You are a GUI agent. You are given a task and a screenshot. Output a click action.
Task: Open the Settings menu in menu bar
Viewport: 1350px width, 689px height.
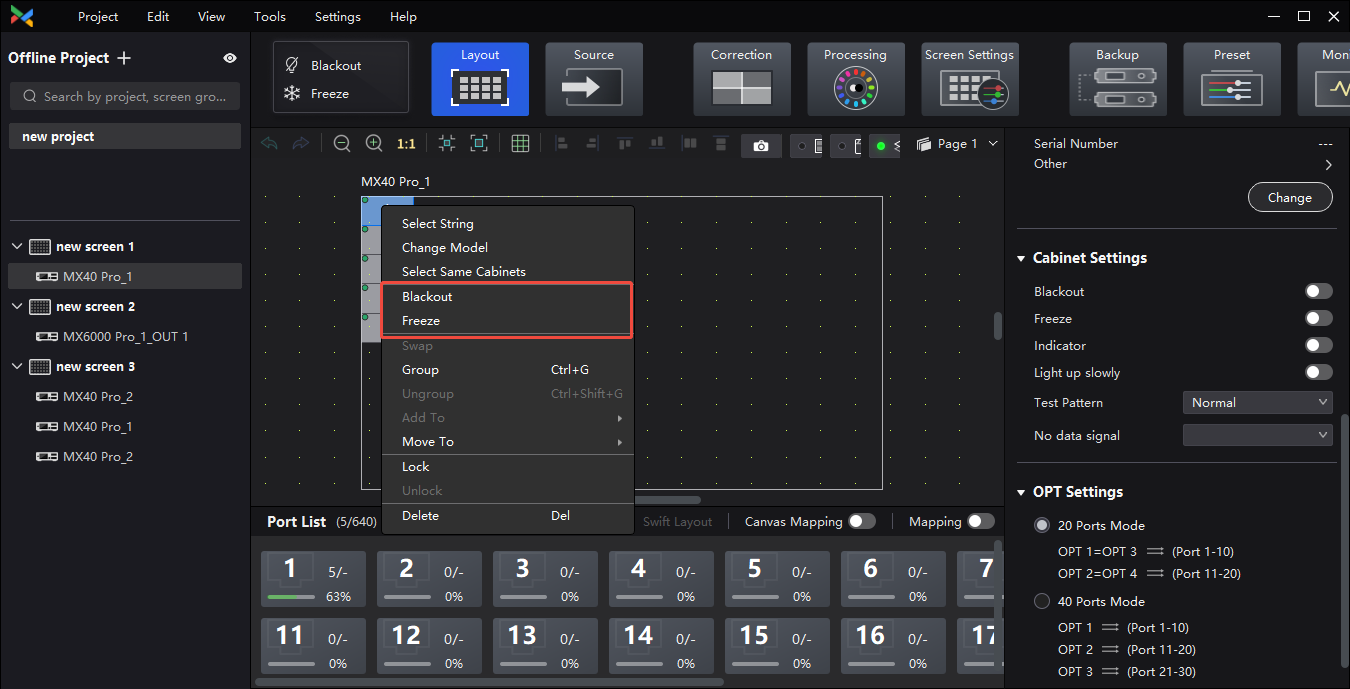(x=338, y=16)
